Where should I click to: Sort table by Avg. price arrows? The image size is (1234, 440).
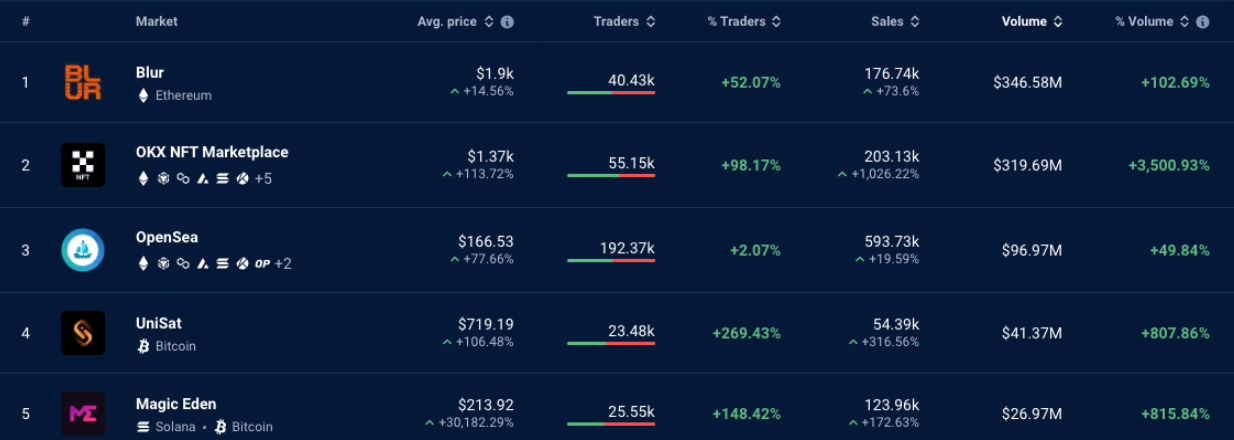pos(488,22)
